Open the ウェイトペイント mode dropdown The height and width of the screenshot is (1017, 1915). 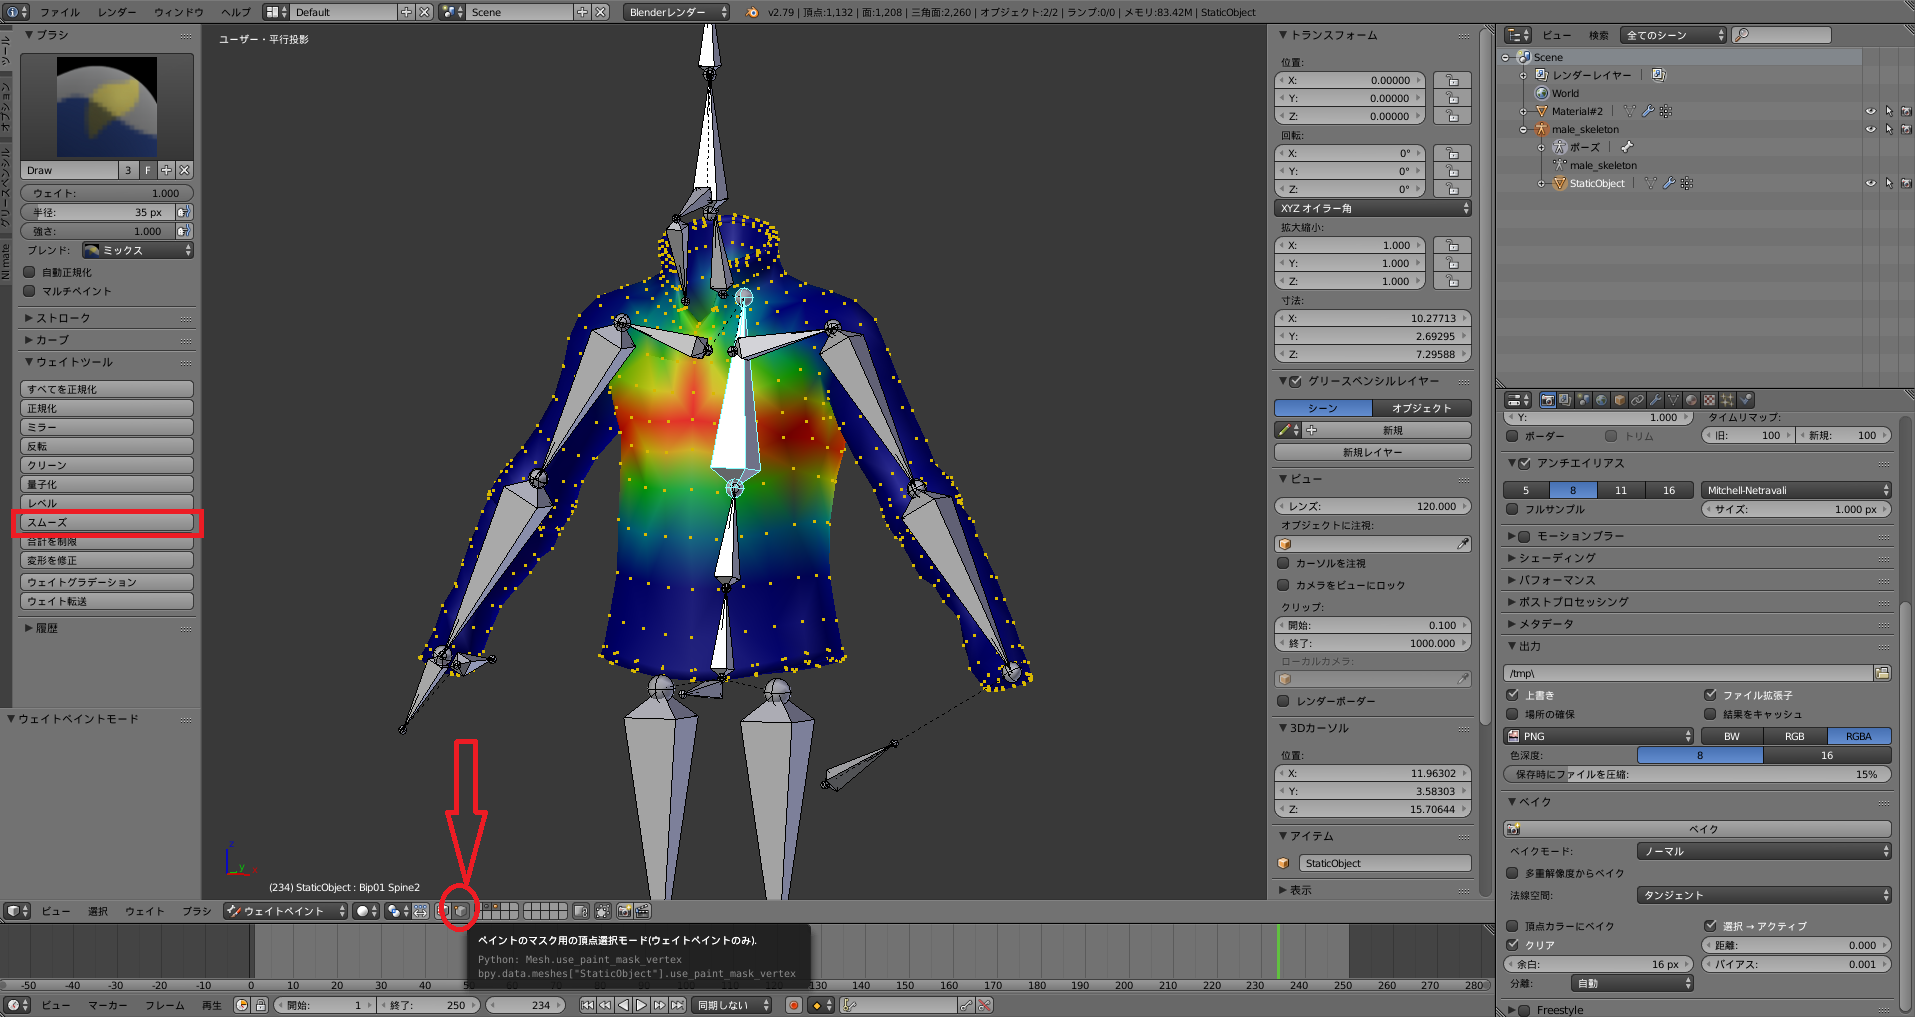click(x=285, y=911)
